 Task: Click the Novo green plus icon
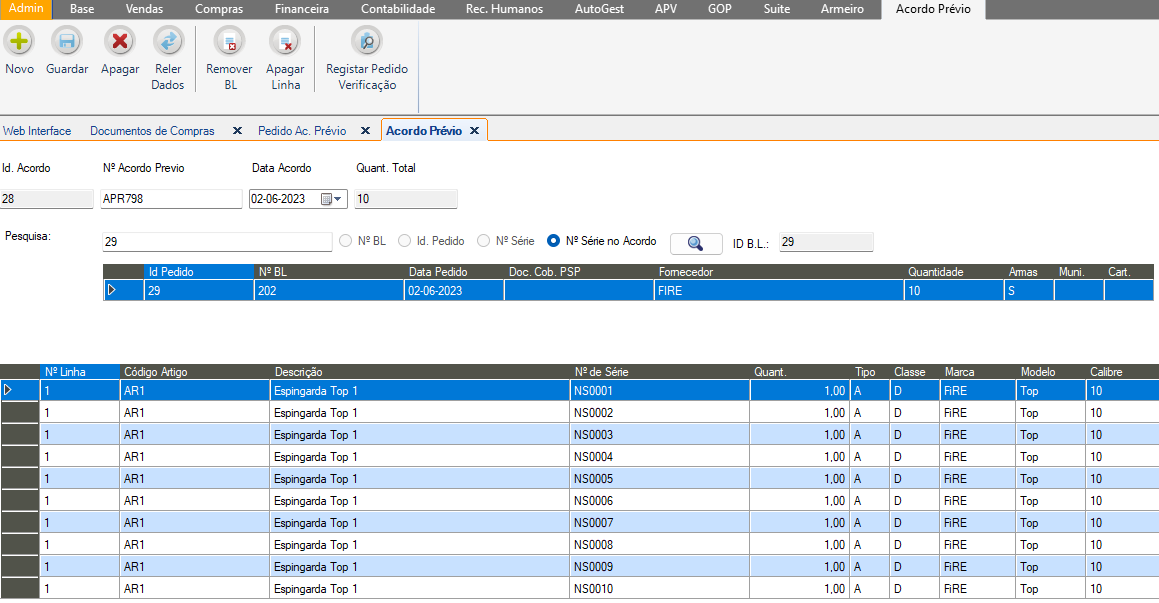pos(19,42)
